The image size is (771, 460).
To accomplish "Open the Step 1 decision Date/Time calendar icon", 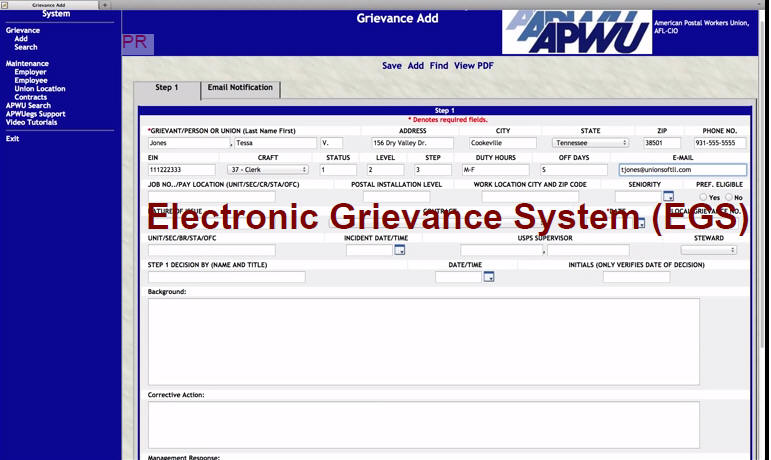I will coord(489,277).
